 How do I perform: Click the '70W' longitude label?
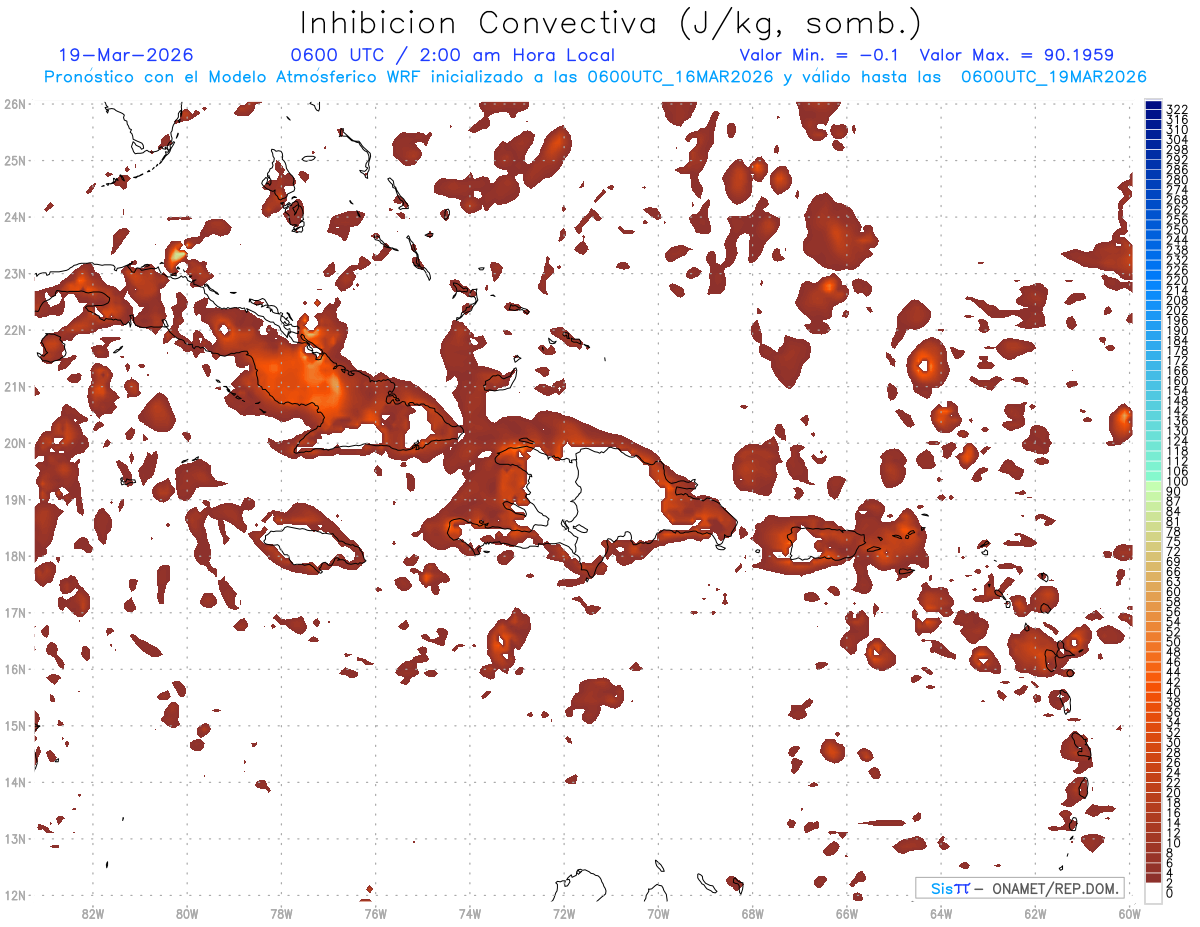658,912
